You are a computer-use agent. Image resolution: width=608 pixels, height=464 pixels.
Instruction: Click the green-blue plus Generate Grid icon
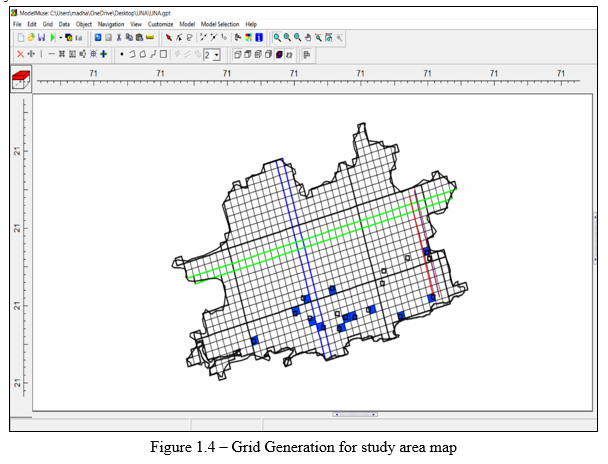(104, 54)
